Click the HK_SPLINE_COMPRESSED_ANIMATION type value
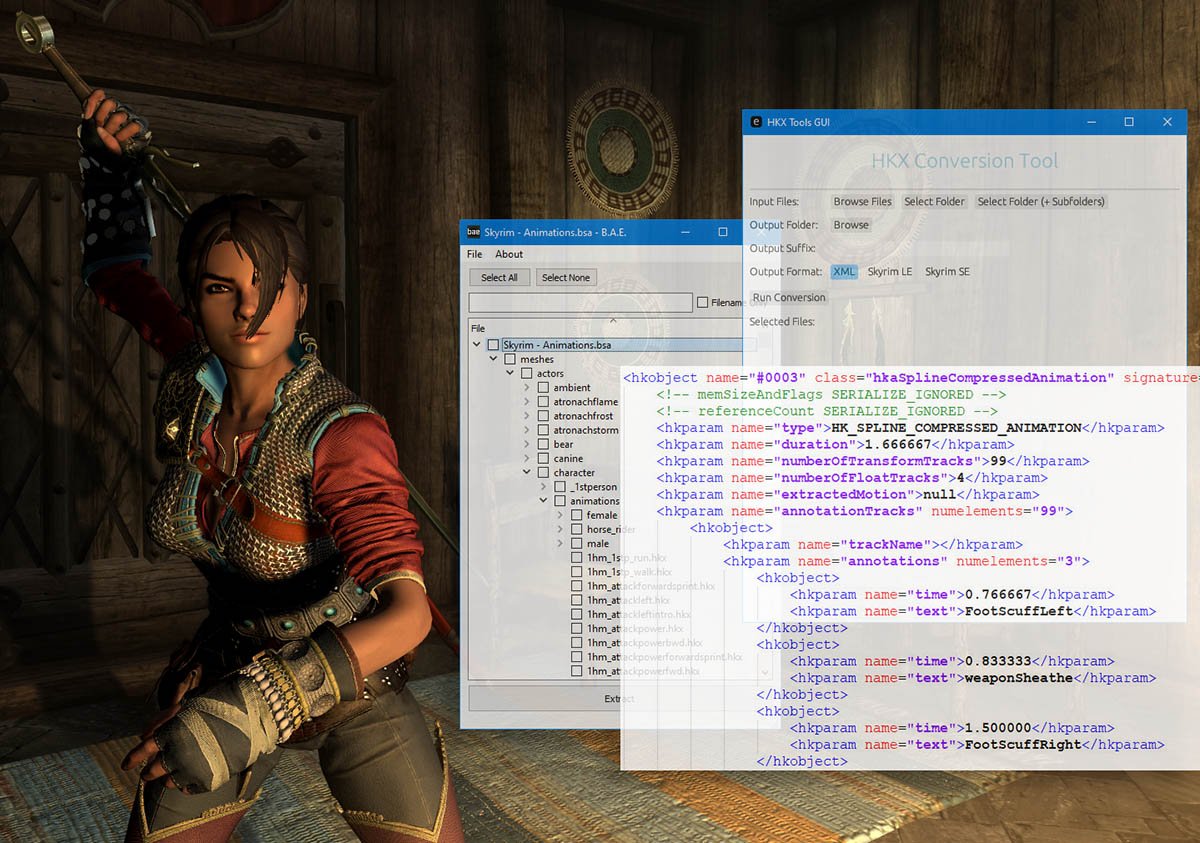Viewport: 1200px width, 843px height. [x=957, y=428]
